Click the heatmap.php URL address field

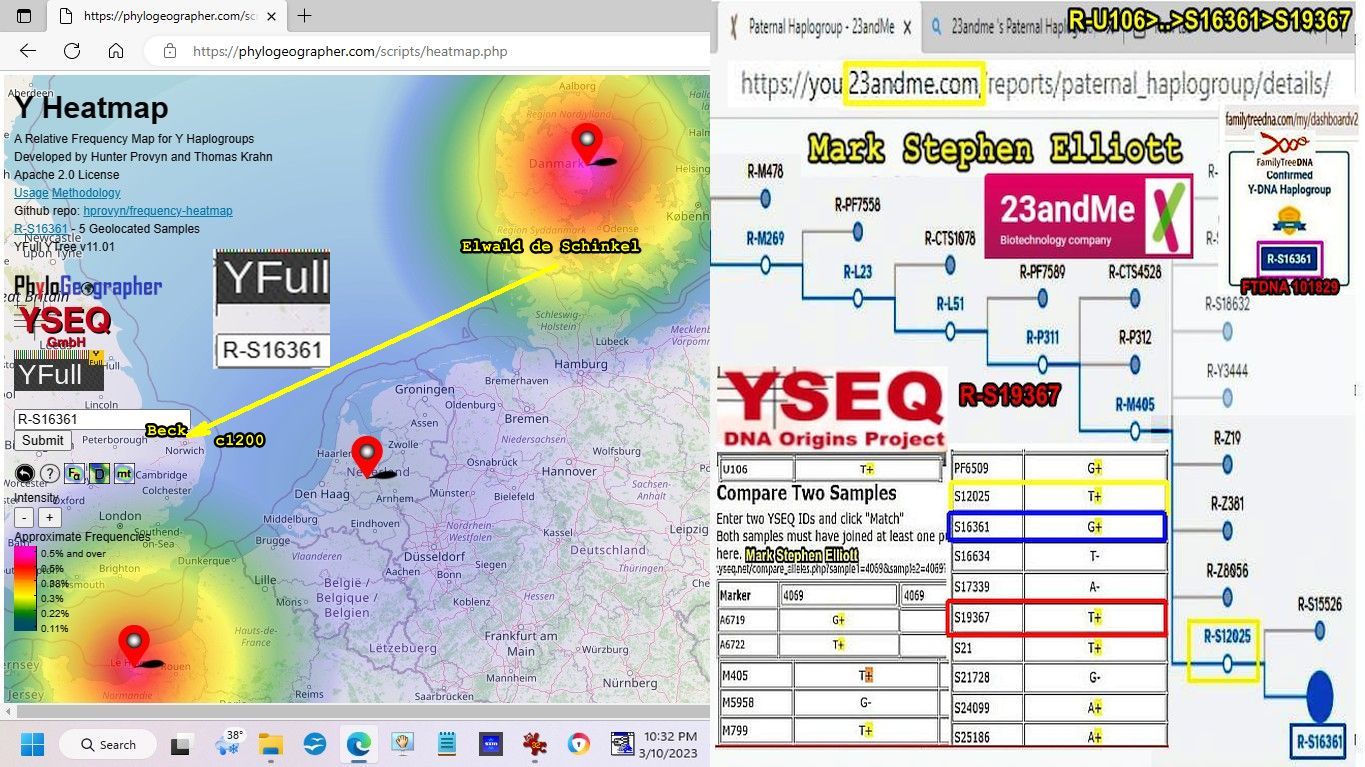[349, 51]
